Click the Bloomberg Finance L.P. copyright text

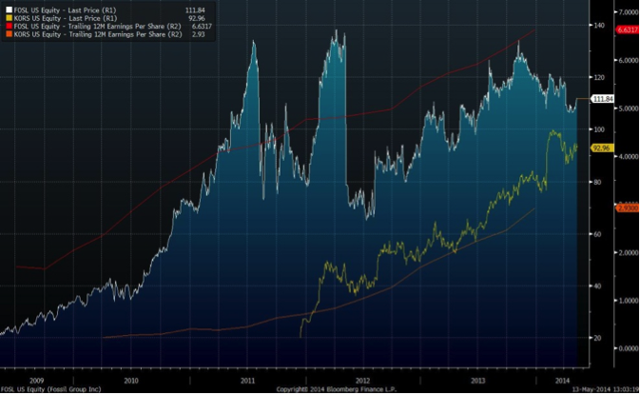[x=336, y=390]
